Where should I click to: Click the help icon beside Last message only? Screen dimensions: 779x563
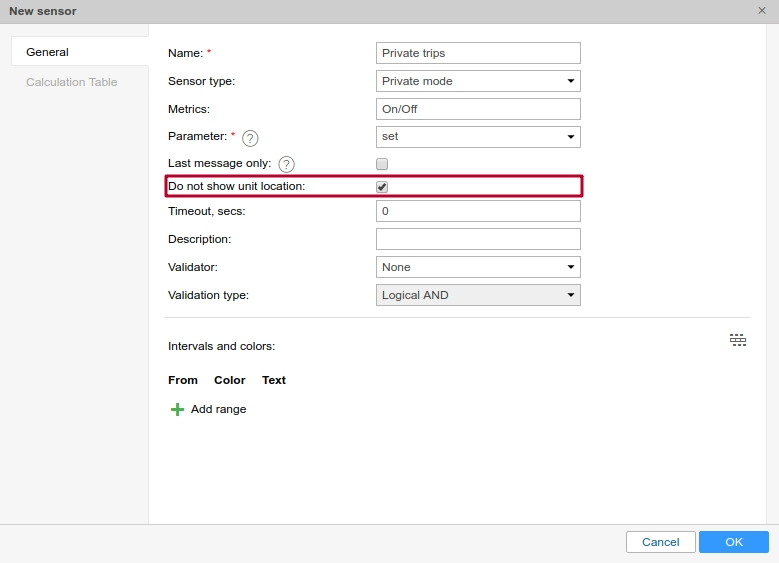point(286,164)
